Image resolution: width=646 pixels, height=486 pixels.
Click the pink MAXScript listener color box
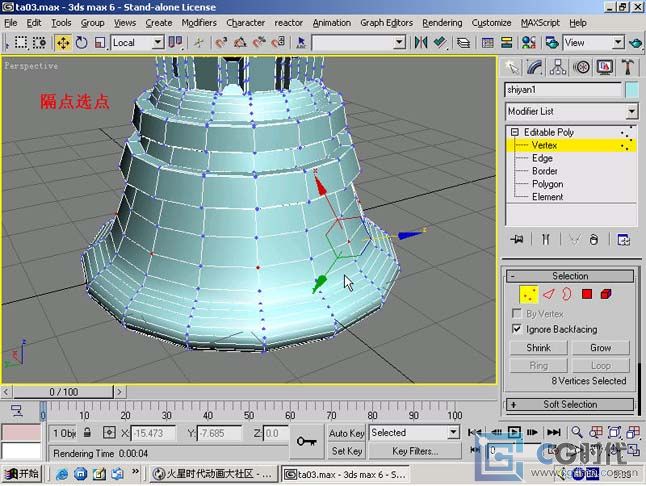click(21, 432)
